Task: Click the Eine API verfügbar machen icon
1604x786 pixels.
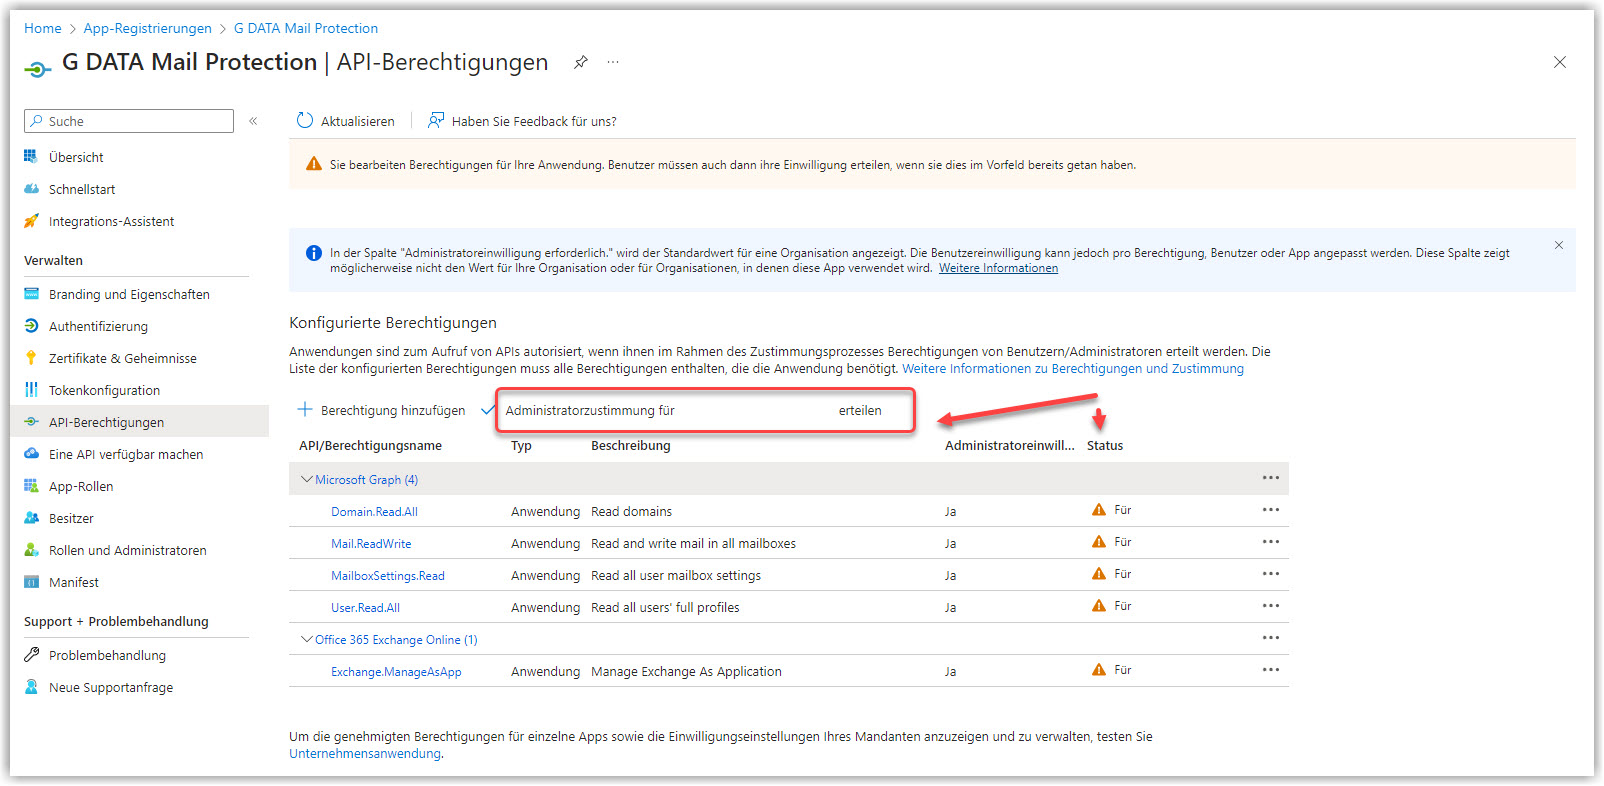Action: pos(31,454)
